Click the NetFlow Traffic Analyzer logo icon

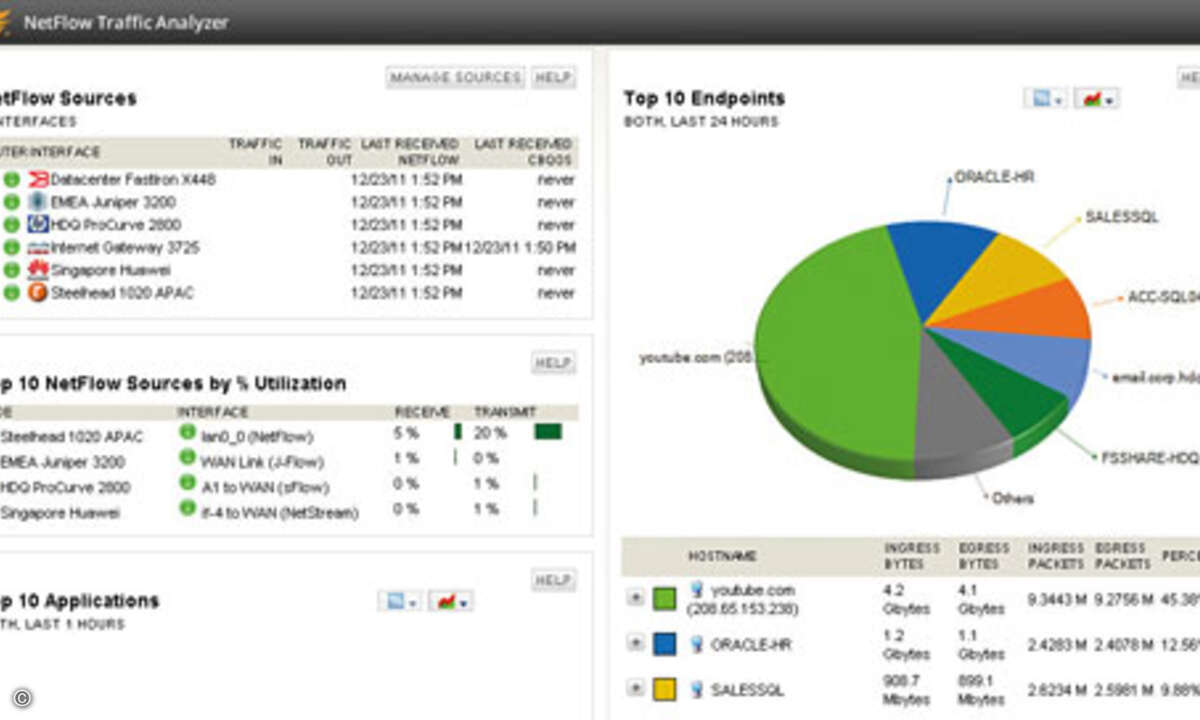pos(5,21)
